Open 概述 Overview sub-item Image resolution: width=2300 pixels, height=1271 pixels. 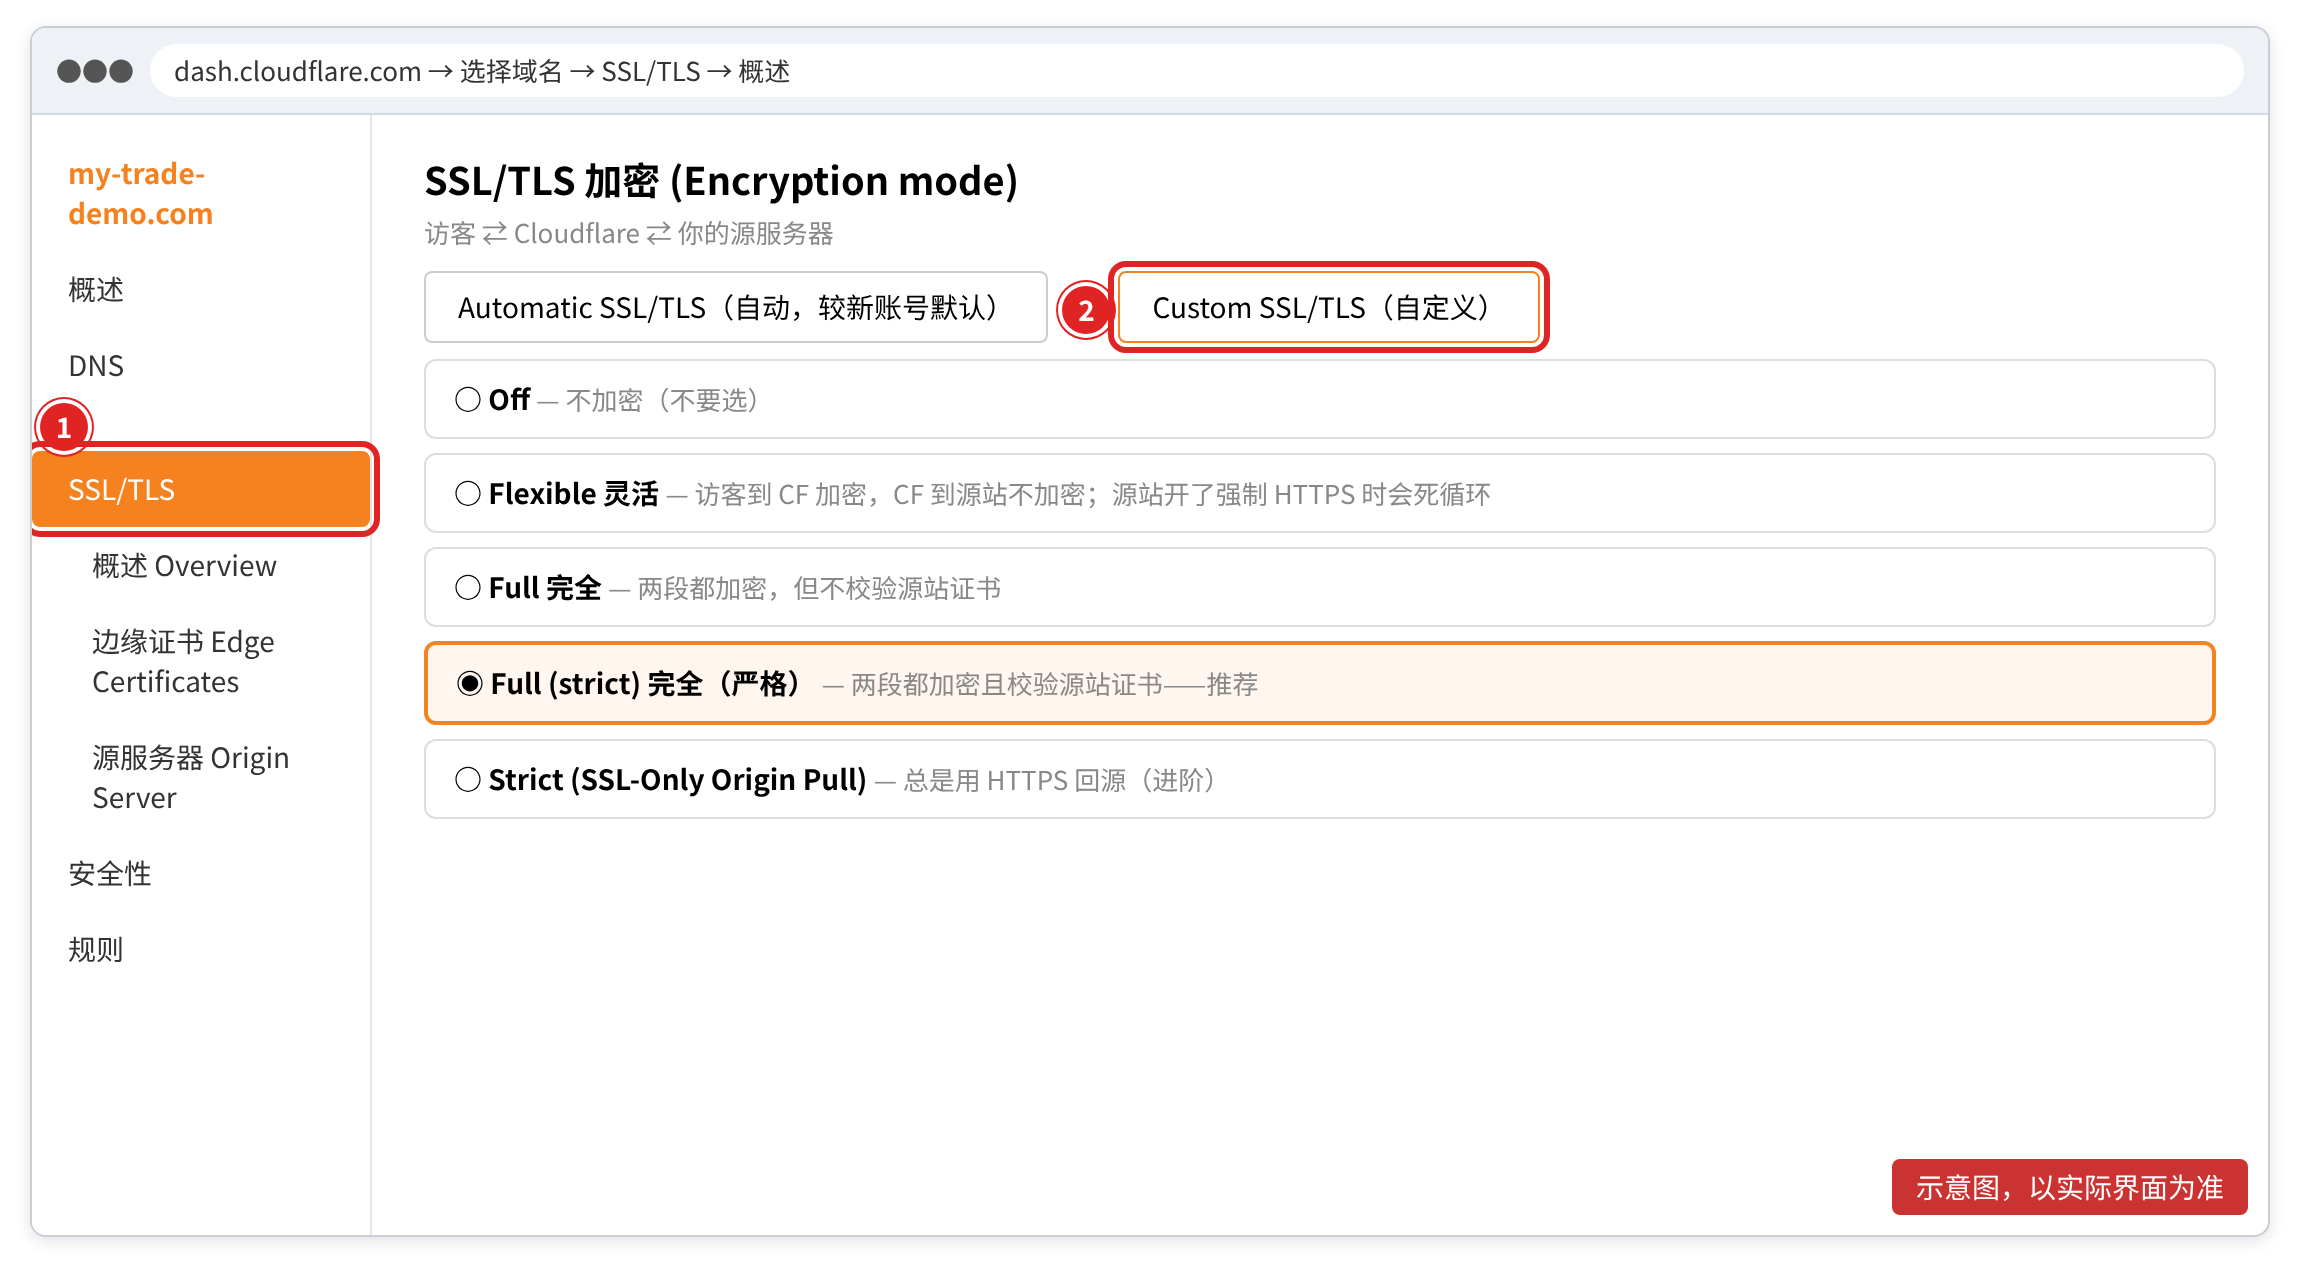point(184,566)
